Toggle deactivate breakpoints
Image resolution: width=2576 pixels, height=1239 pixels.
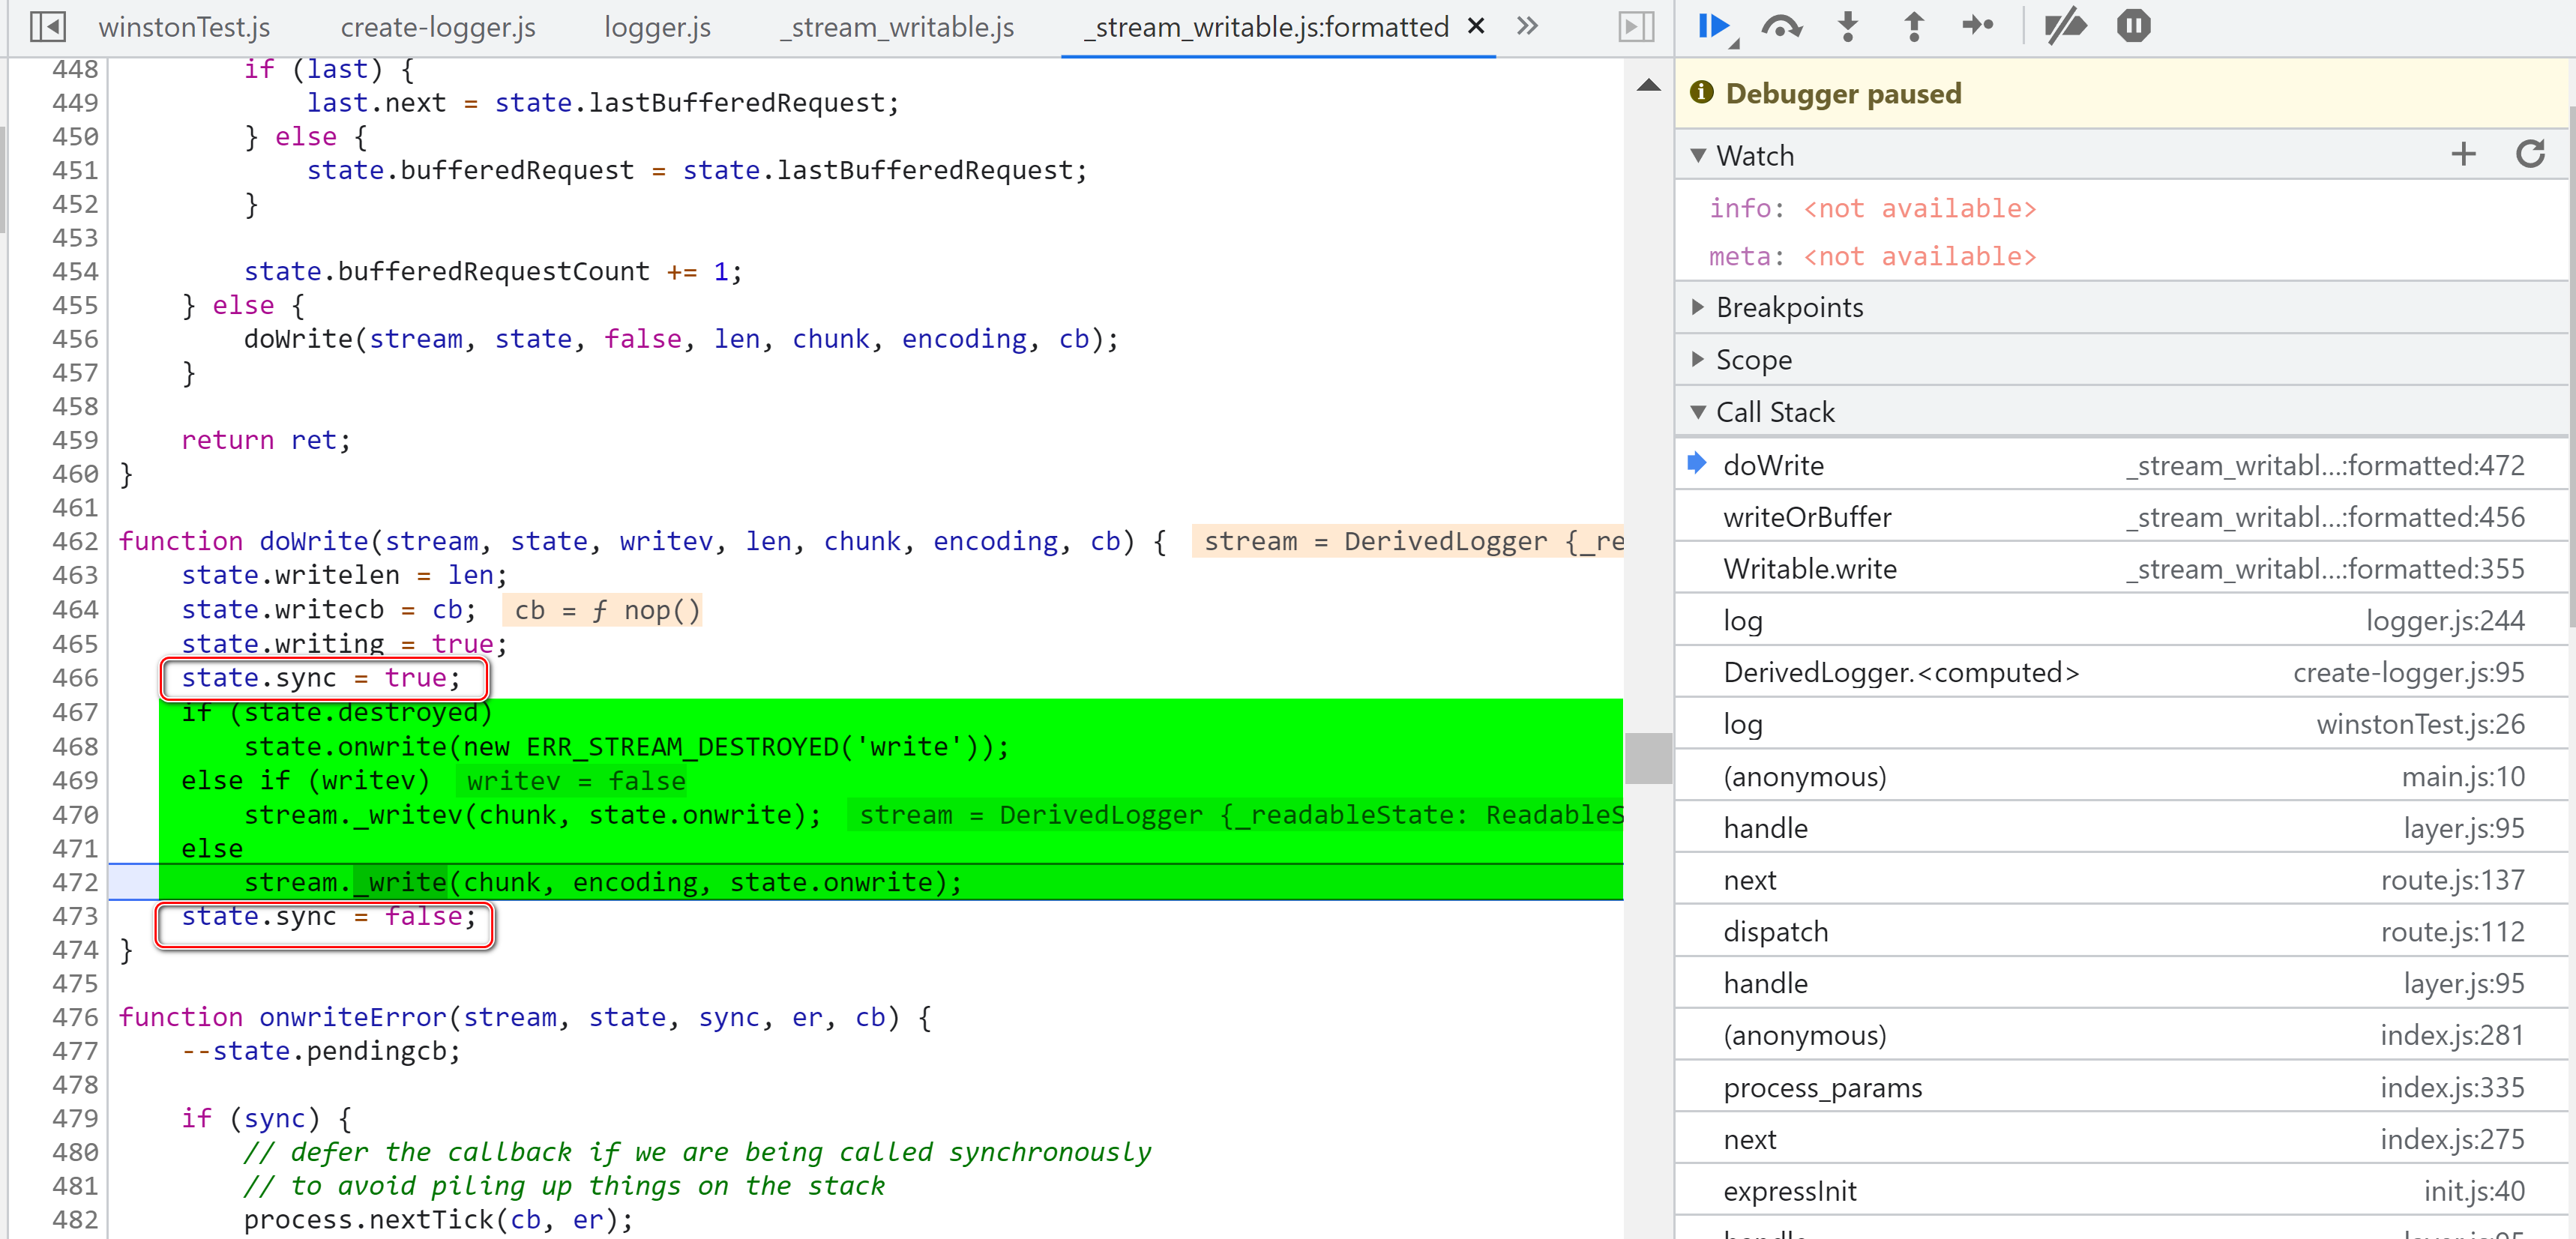(2065, 26)
